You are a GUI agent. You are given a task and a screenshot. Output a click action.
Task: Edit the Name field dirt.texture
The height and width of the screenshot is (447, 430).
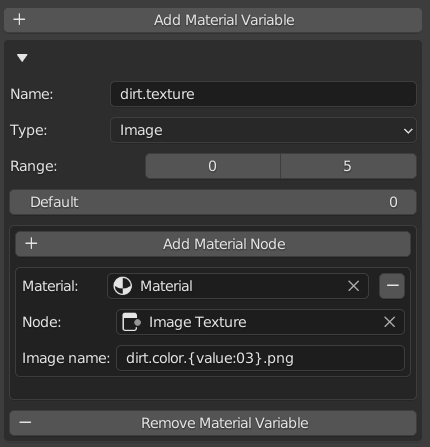tap(263, 94)
